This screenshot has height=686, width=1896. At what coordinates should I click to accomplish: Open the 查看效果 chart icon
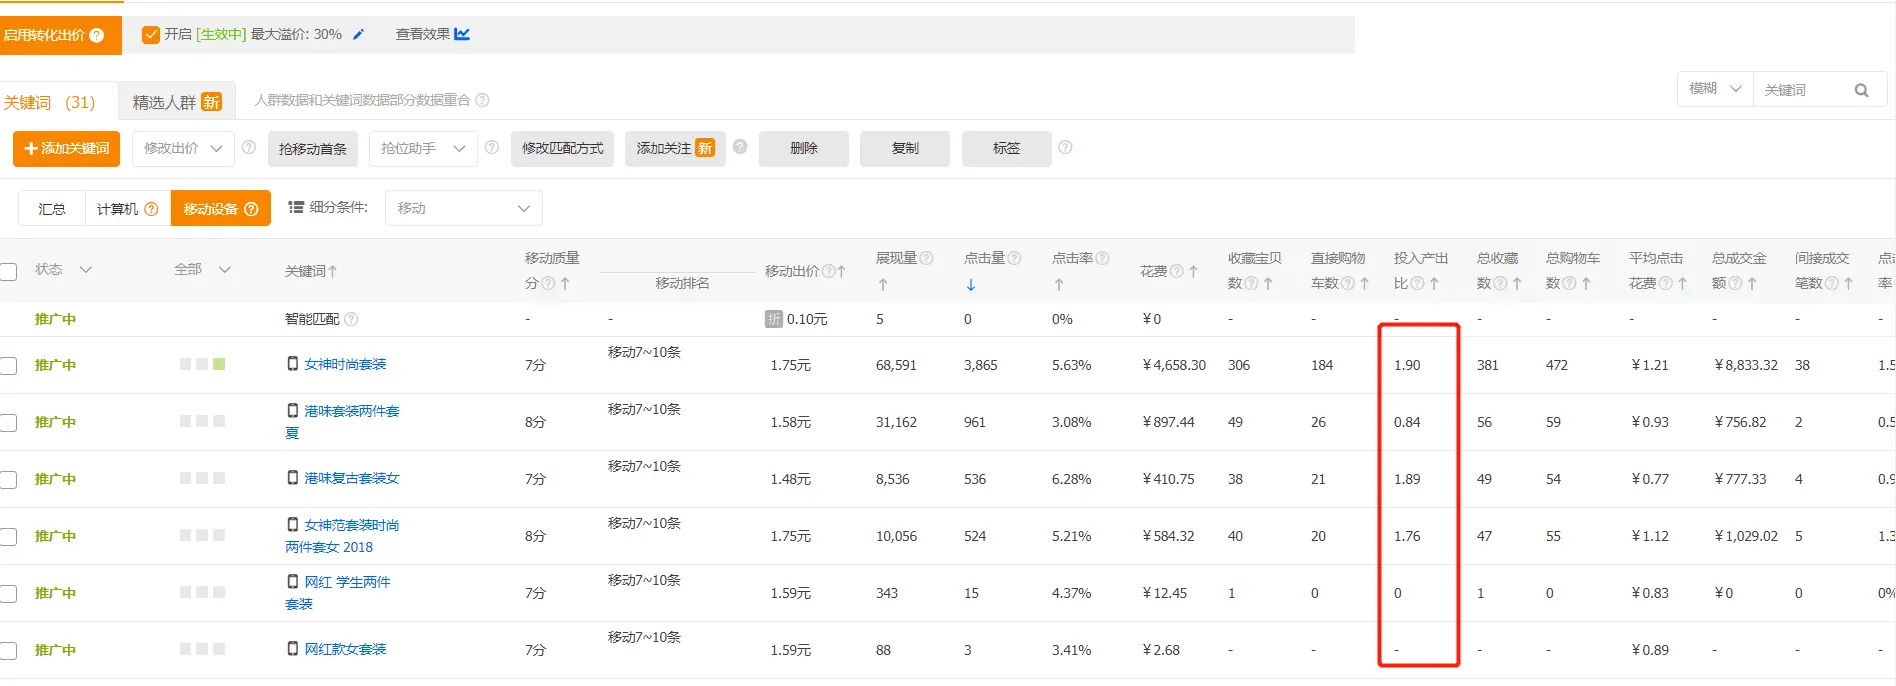tap(462, 34)
